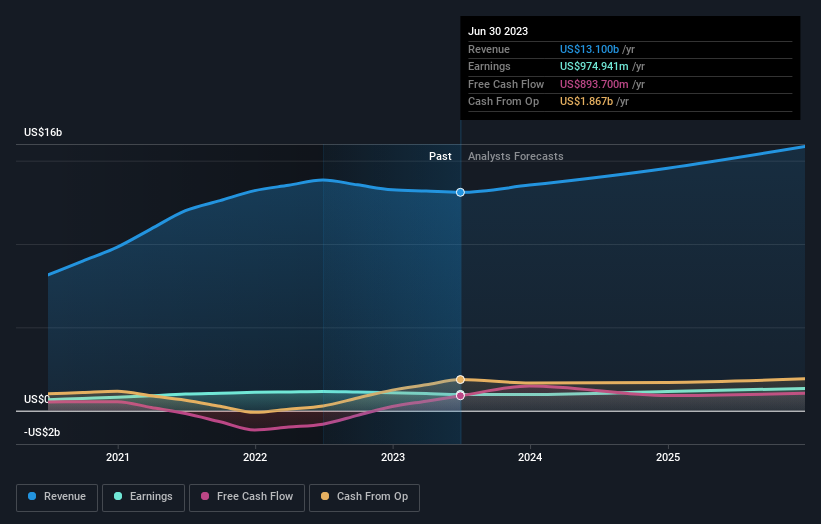
Task: Click the US$0 y-axis label
Action: tap(37, 399)
